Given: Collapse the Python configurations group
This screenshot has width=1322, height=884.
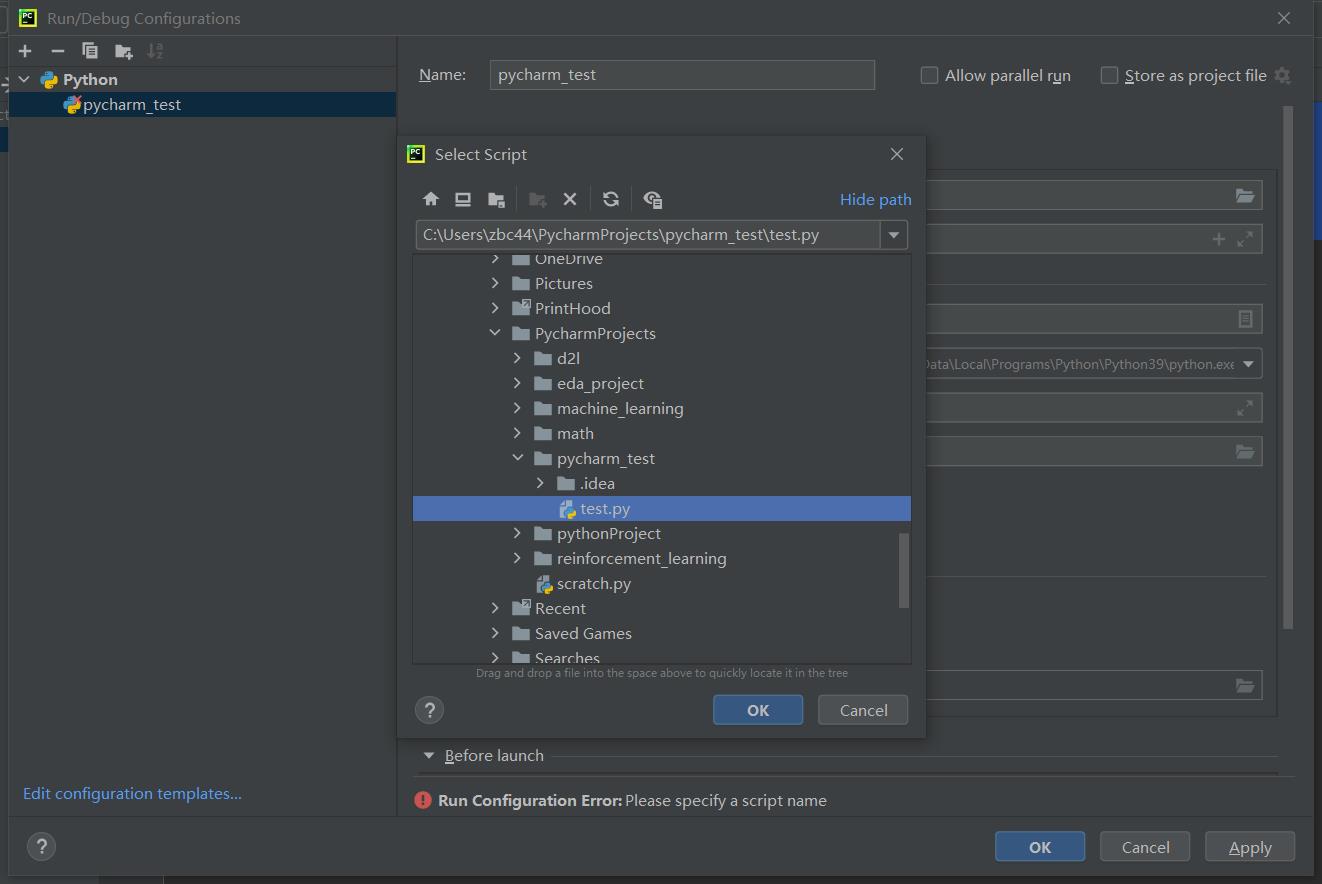Looking at the screenshot, I should click(25, 79).
